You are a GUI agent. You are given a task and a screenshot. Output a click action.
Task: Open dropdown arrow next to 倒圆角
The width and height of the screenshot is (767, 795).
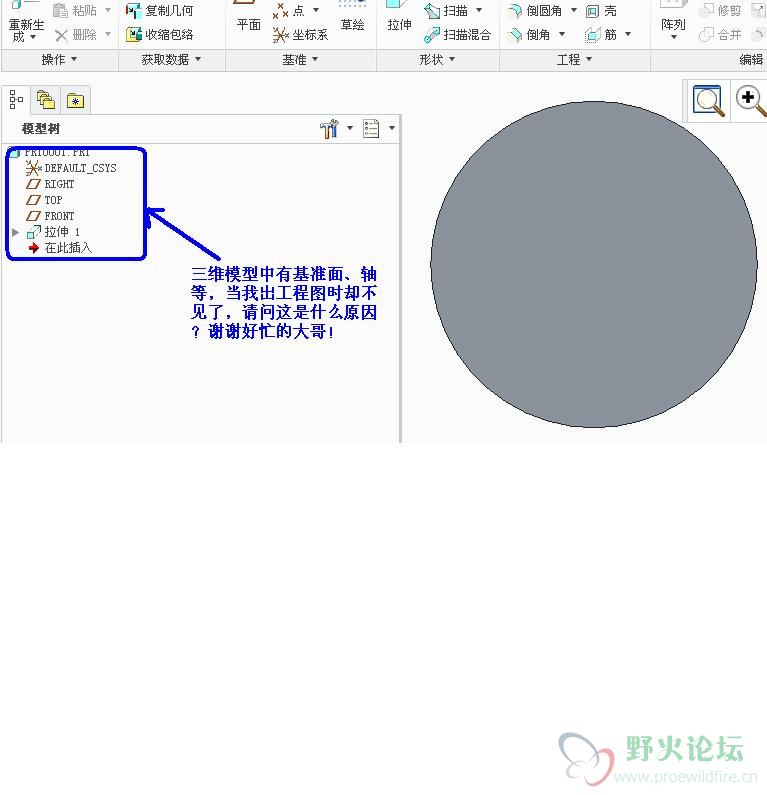(x=574, y=10)
